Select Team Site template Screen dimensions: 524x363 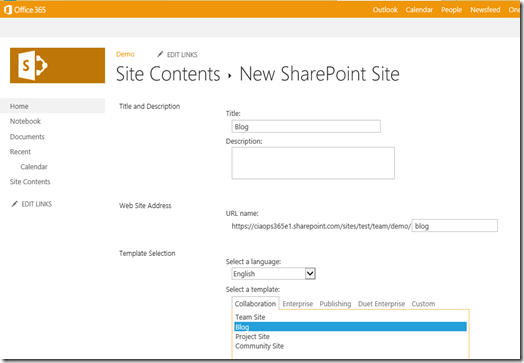click(x=250, y=317)
